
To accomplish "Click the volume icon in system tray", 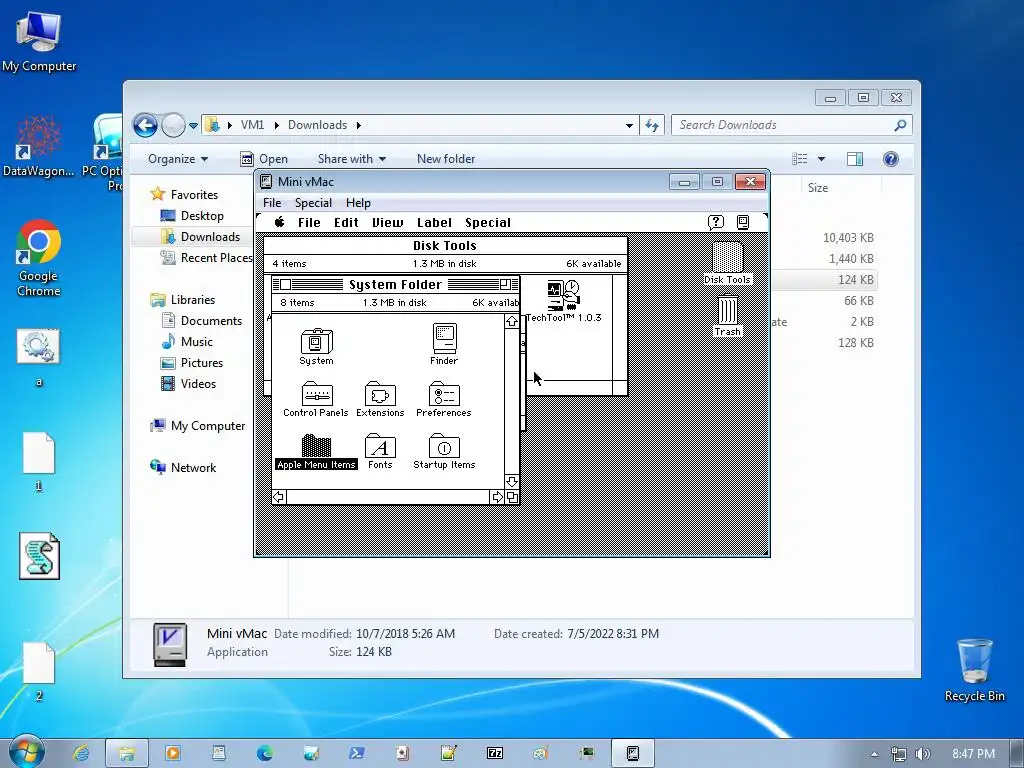I will tap(922, 754).
